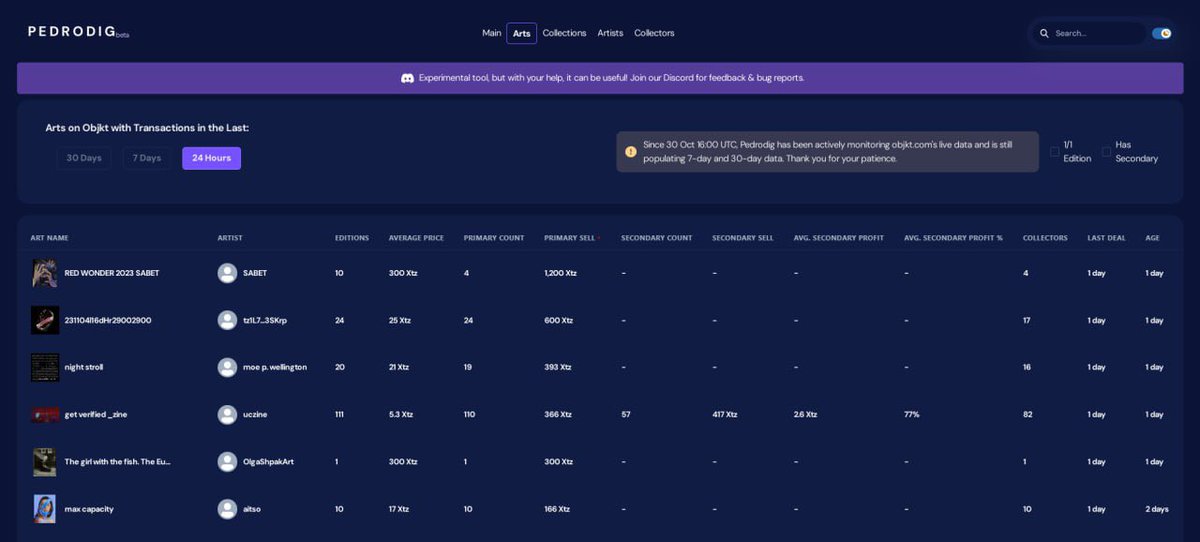
Task: Click OlgaShpakArt avatar icon
Action: 228,462
